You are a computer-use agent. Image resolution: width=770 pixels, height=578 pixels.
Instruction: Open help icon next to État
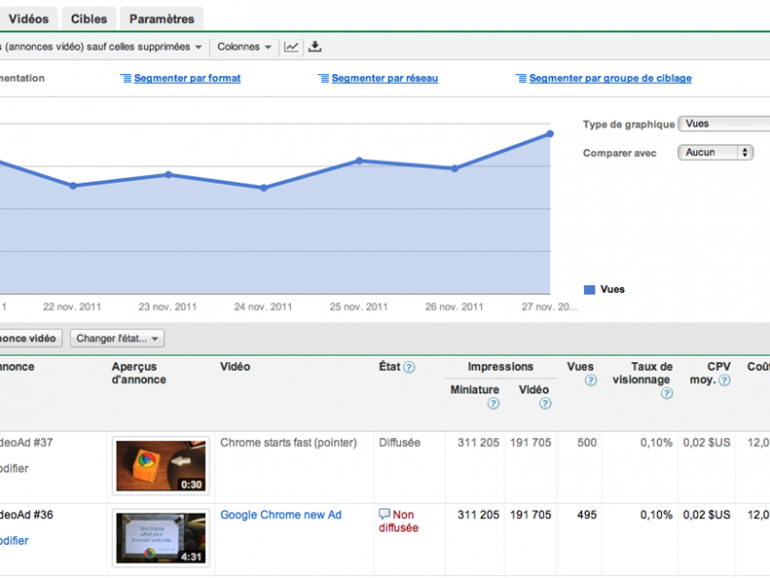click(409, 368)
